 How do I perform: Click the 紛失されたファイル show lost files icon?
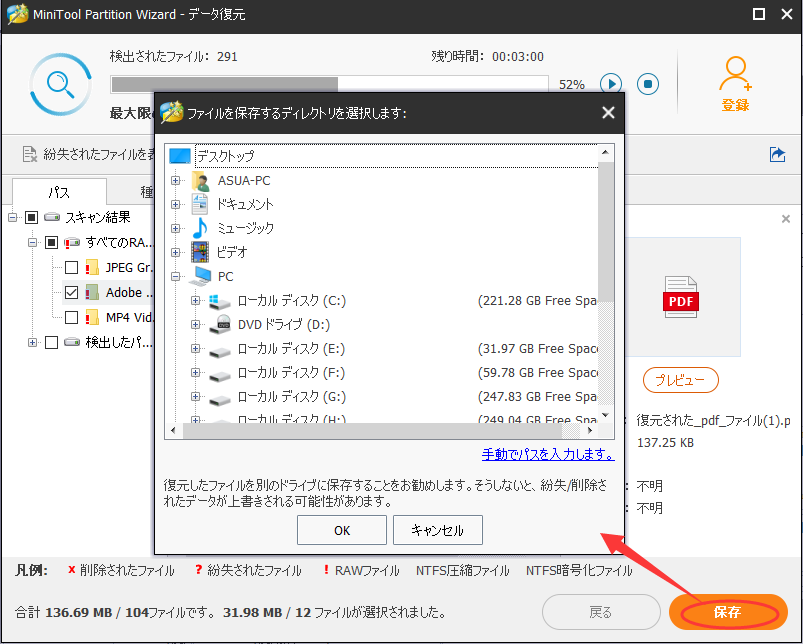[x=30, y=154]
